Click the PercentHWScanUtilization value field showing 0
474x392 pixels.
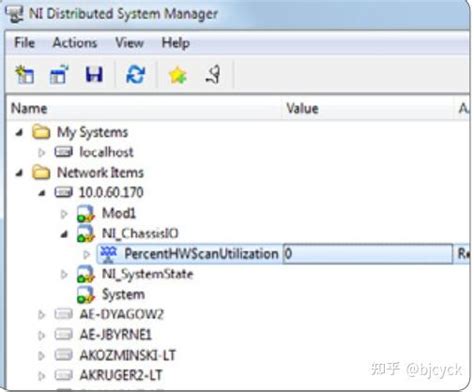(x=368, y=254)
